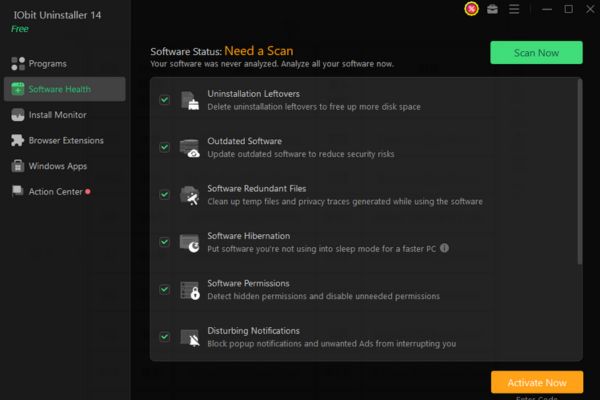The height and width of the screenshot is (400, 600).
Task: Open the Install Monitor section
Action: 56,115
